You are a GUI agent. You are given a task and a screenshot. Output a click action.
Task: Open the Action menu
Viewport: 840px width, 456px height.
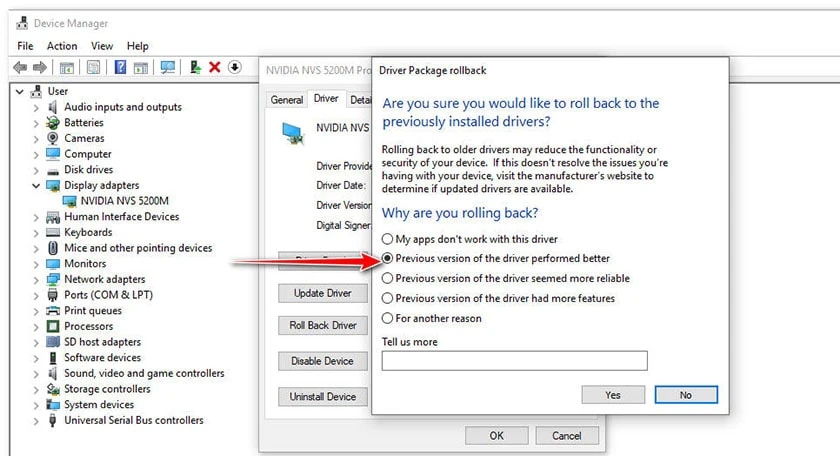click(62, 46)
